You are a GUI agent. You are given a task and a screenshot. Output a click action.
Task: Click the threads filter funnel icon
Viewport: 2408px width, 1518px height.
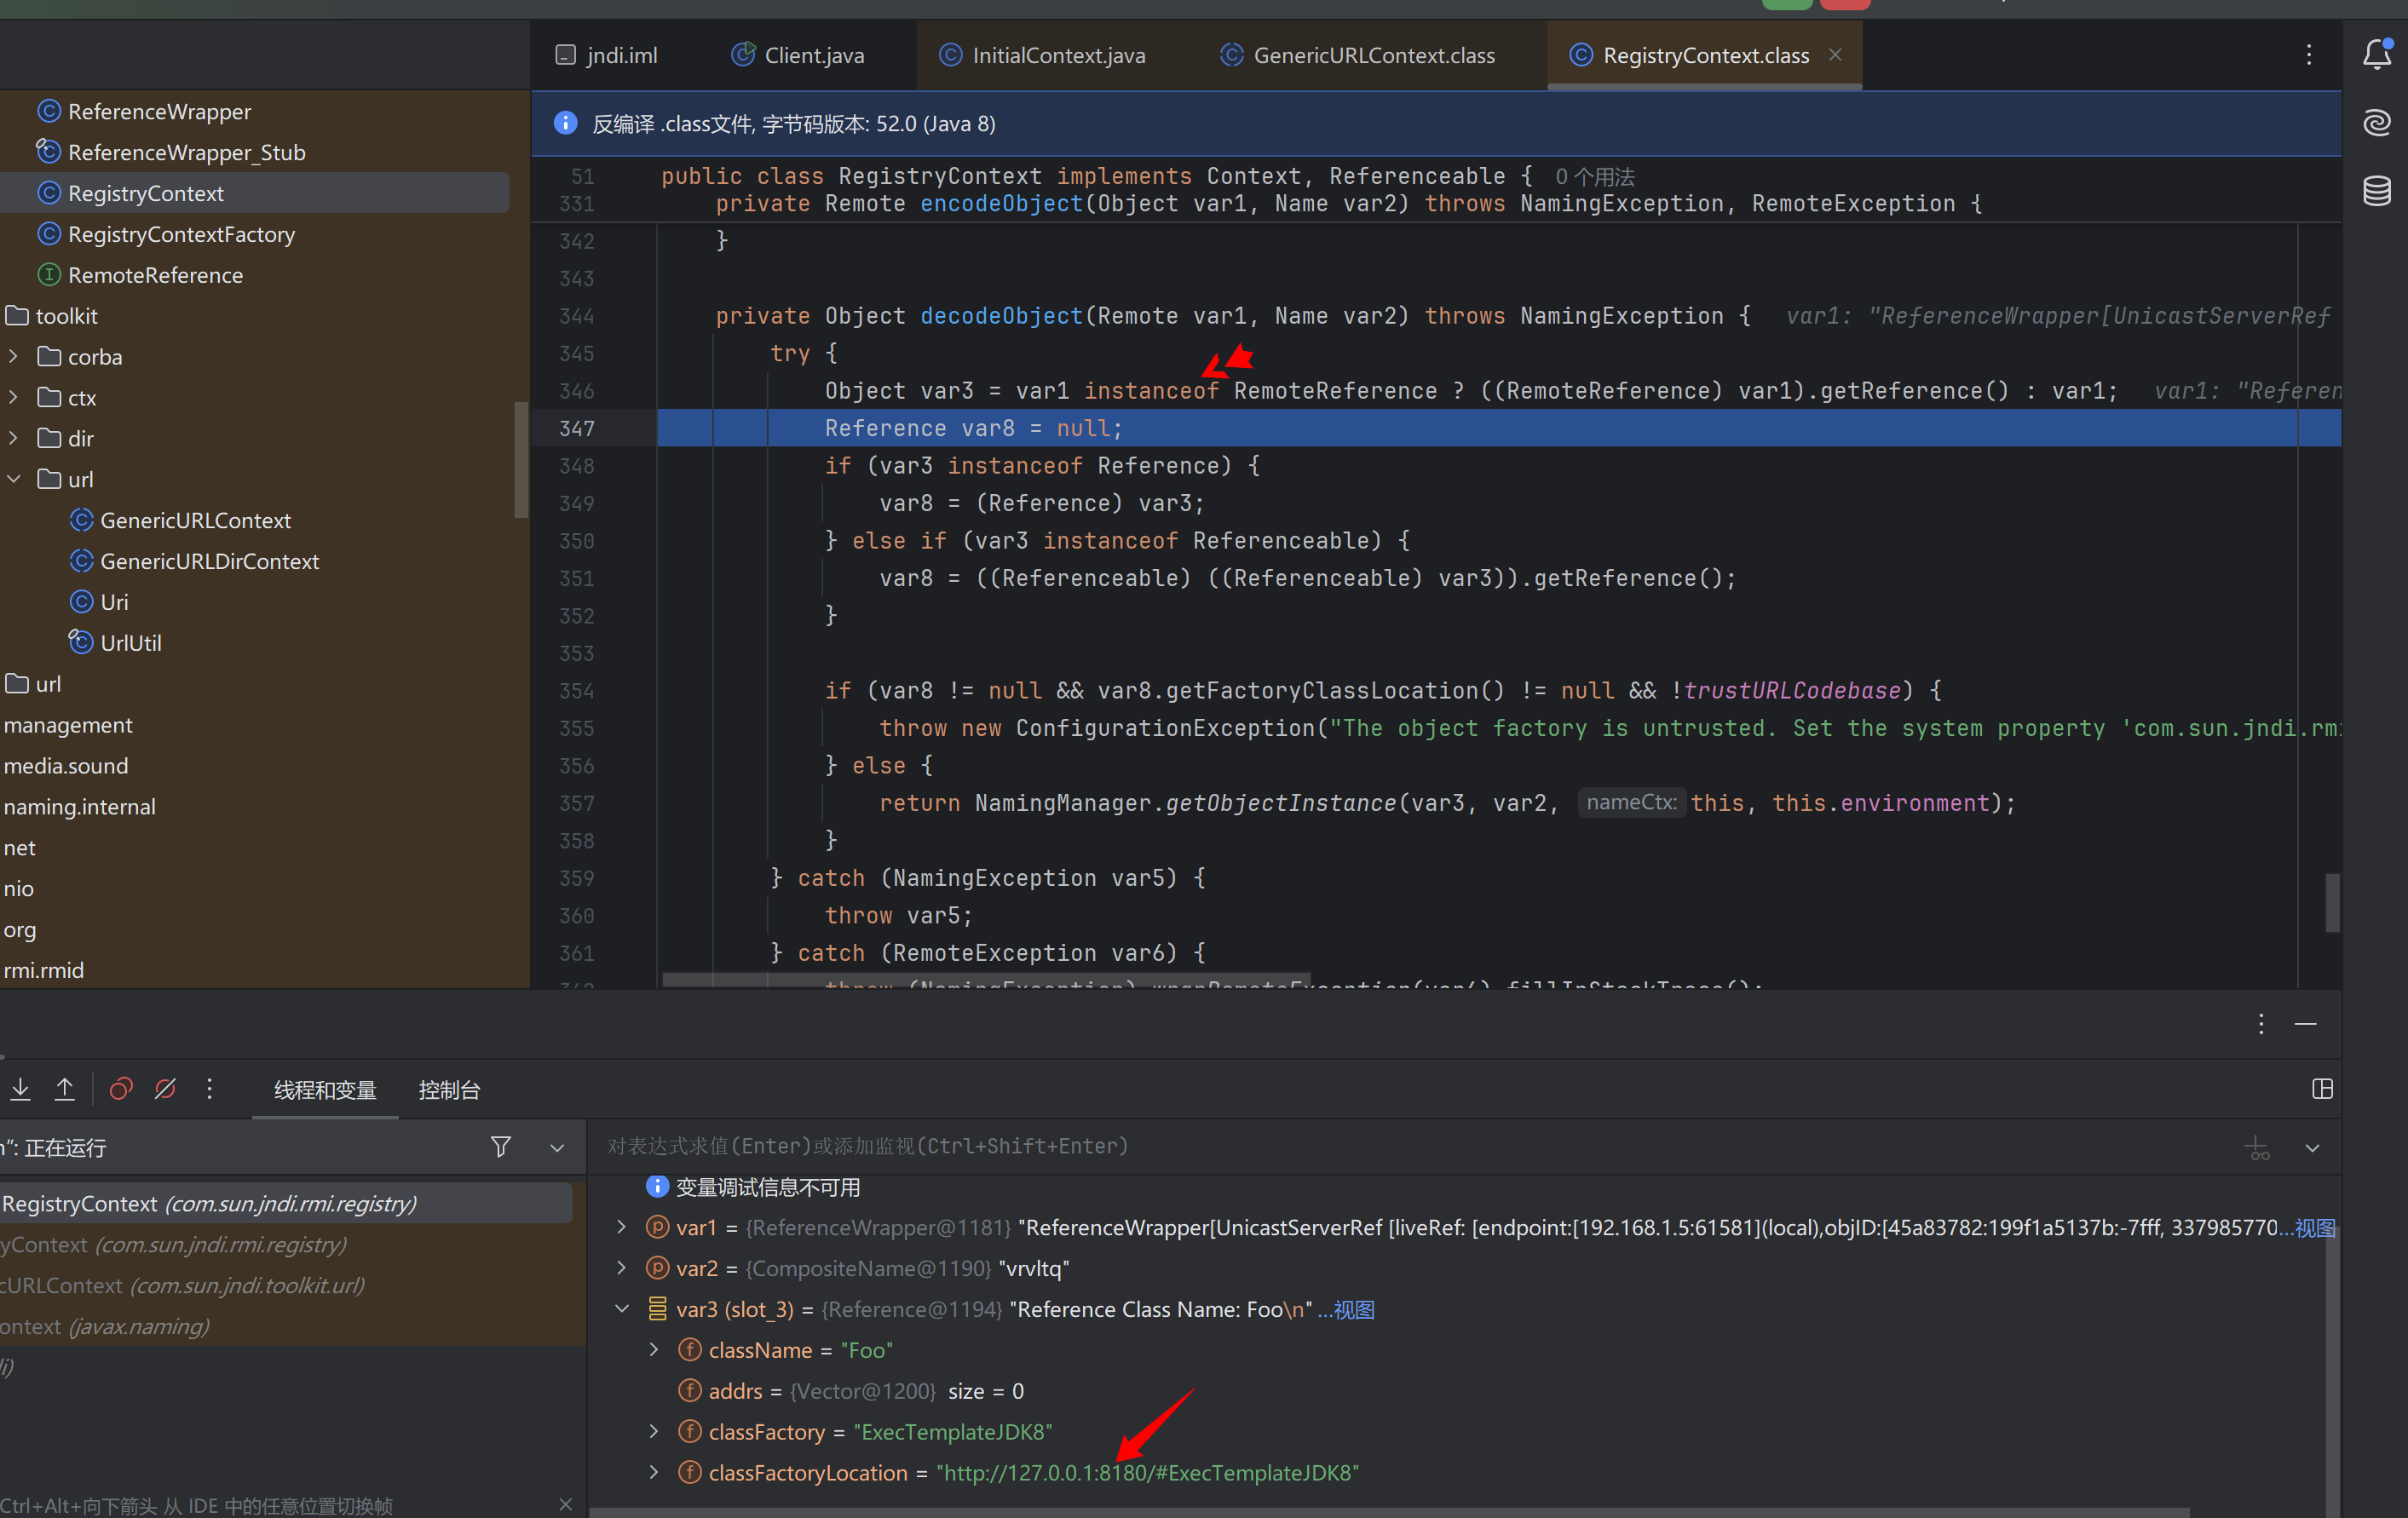coord(501,1147)
